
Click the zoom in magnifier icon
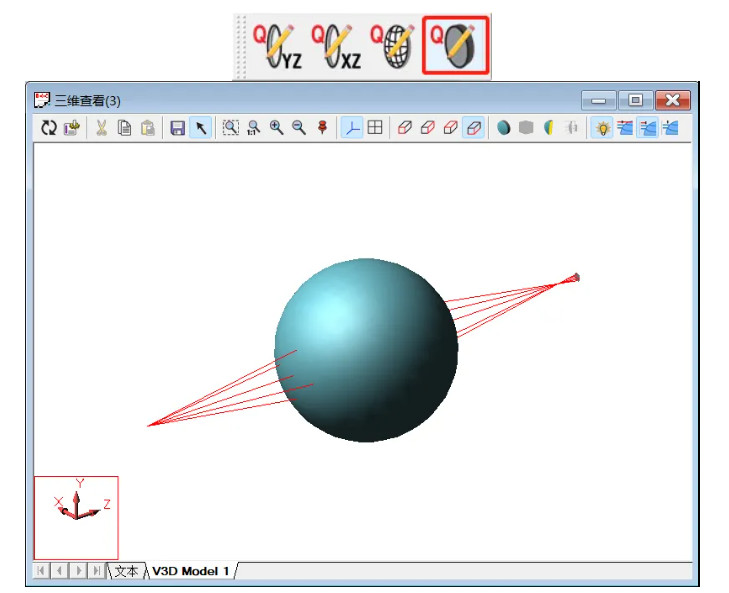(x=276, y=128)
